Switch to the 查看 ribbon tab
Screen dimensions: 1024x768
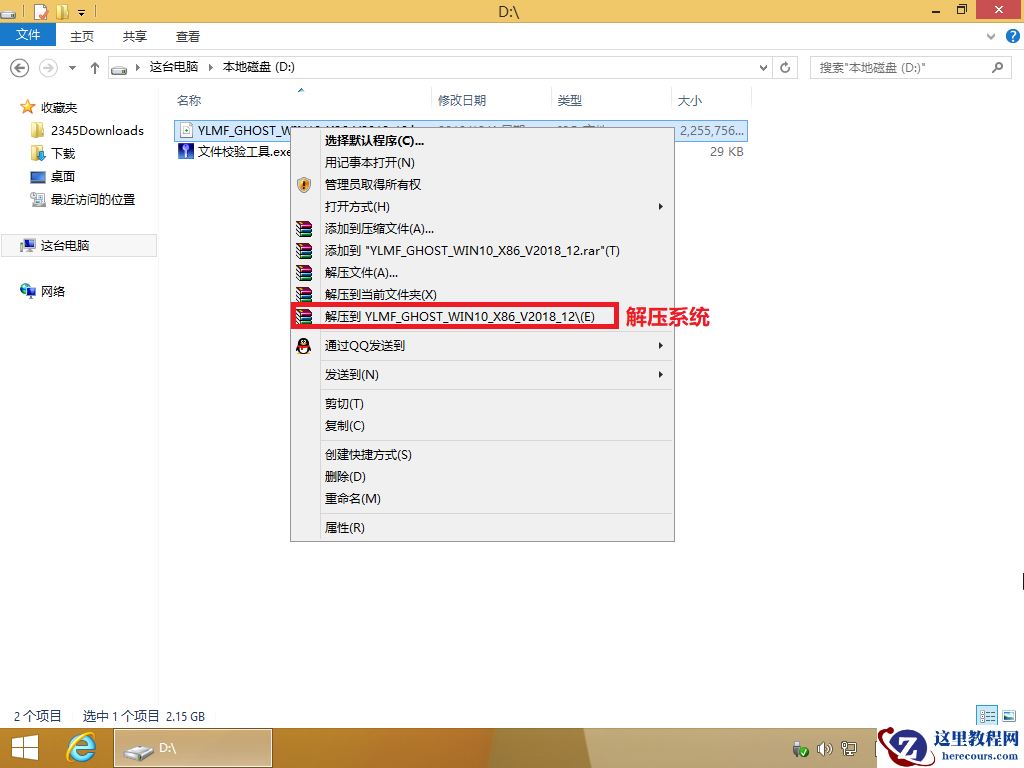(x=188, y=35)
